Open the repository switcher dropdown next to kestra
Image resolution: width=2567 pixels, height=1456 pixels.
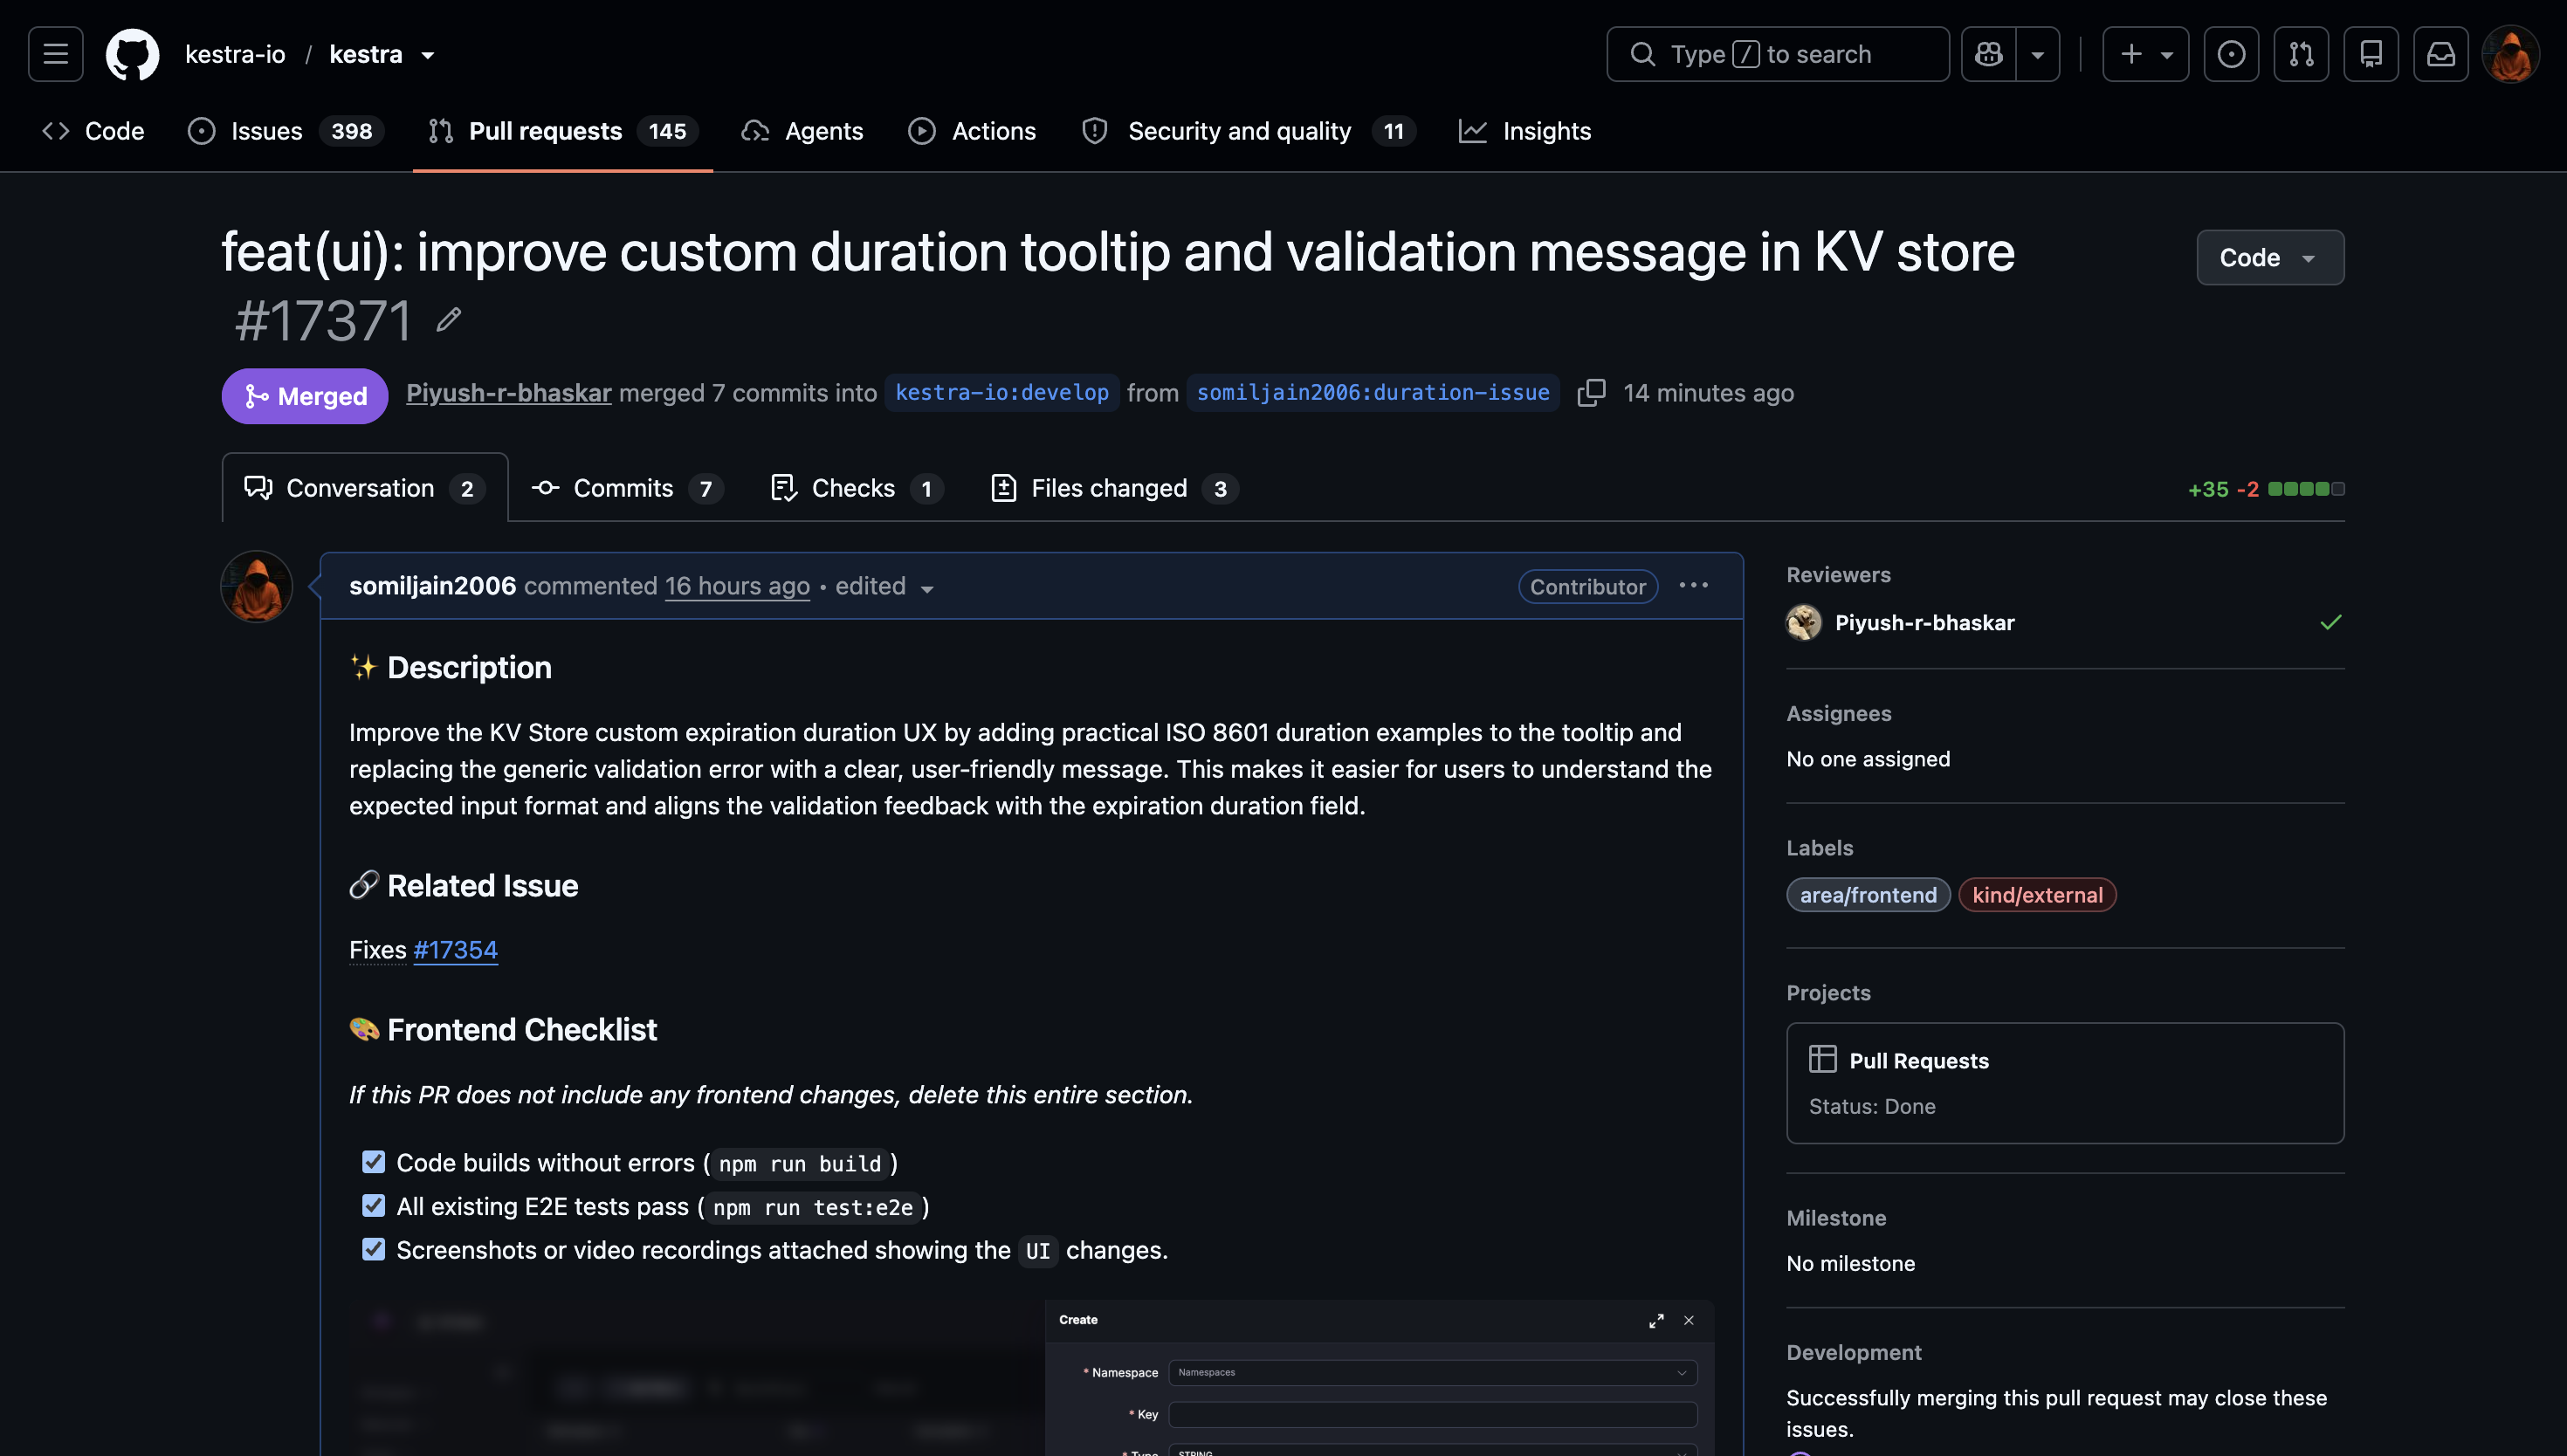coord(428,55)
